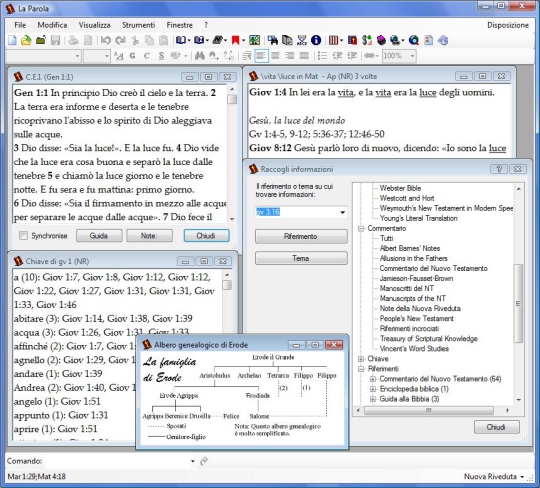540x488 pixels.
Task: Open the Strumenti menu
Action: pyautogui.click(x=138, y=25)
